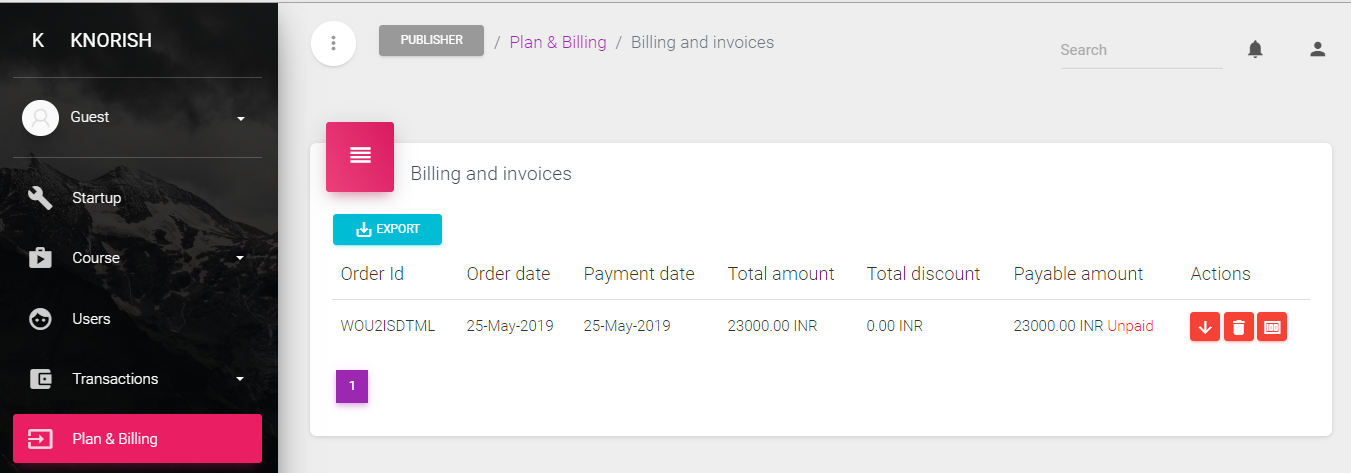Click the pink Billing list icon
Screen dimensions: 1351x473
tap(360, 156)
